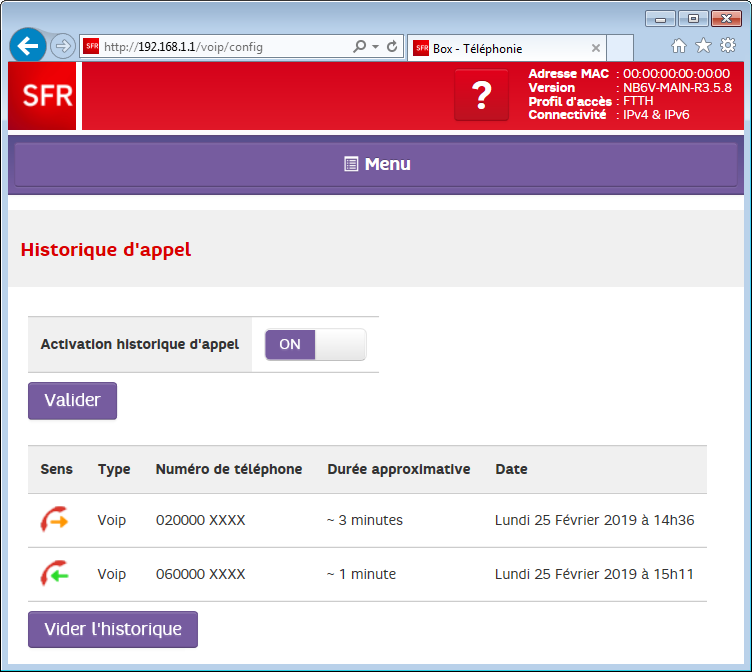Toggle call history activation switch
The height and width of the screenshot is (672, 752).
click(x=315, y=344)
